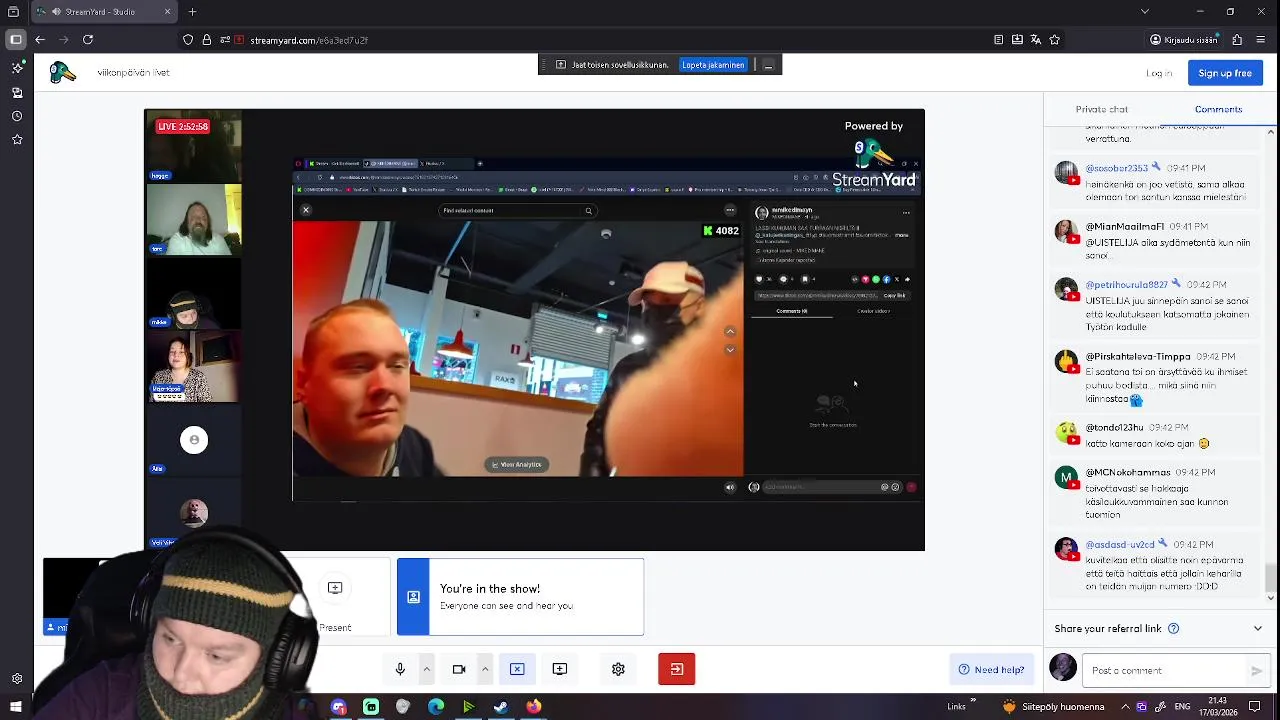This screenshot has width=1280, height=720.
Task: Open StreamYard studio settings gear
Action: tap(618, 669)
